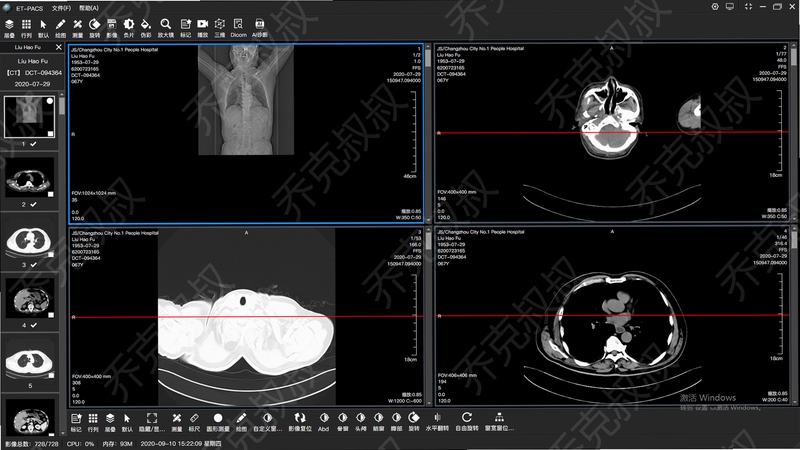Apply 伪彩 pseudo-color tool
The width and height of the screenshot is (800, 450).
(146, 28)
